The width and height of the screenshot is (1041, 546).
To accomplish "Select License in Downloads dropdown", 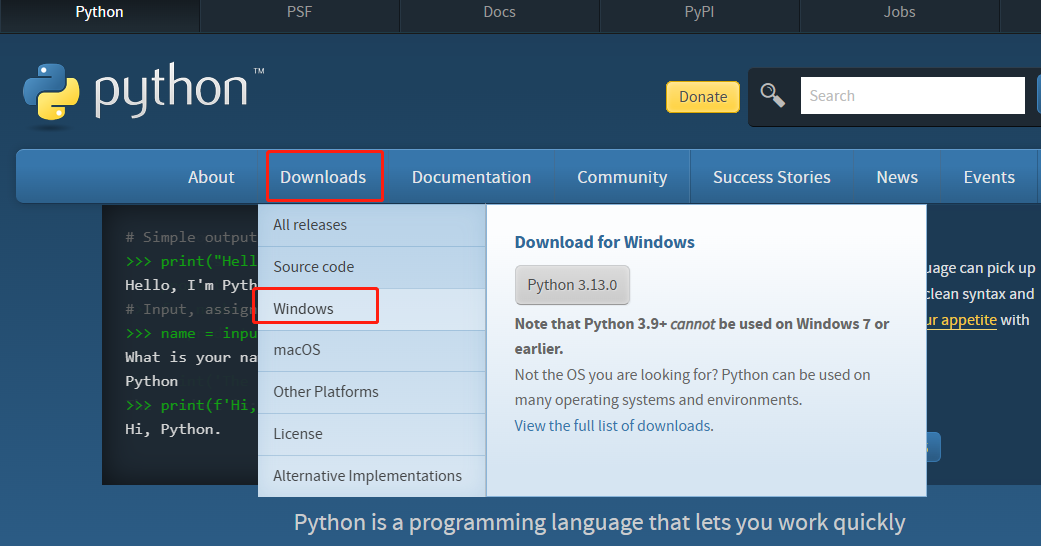I will 372,434.
